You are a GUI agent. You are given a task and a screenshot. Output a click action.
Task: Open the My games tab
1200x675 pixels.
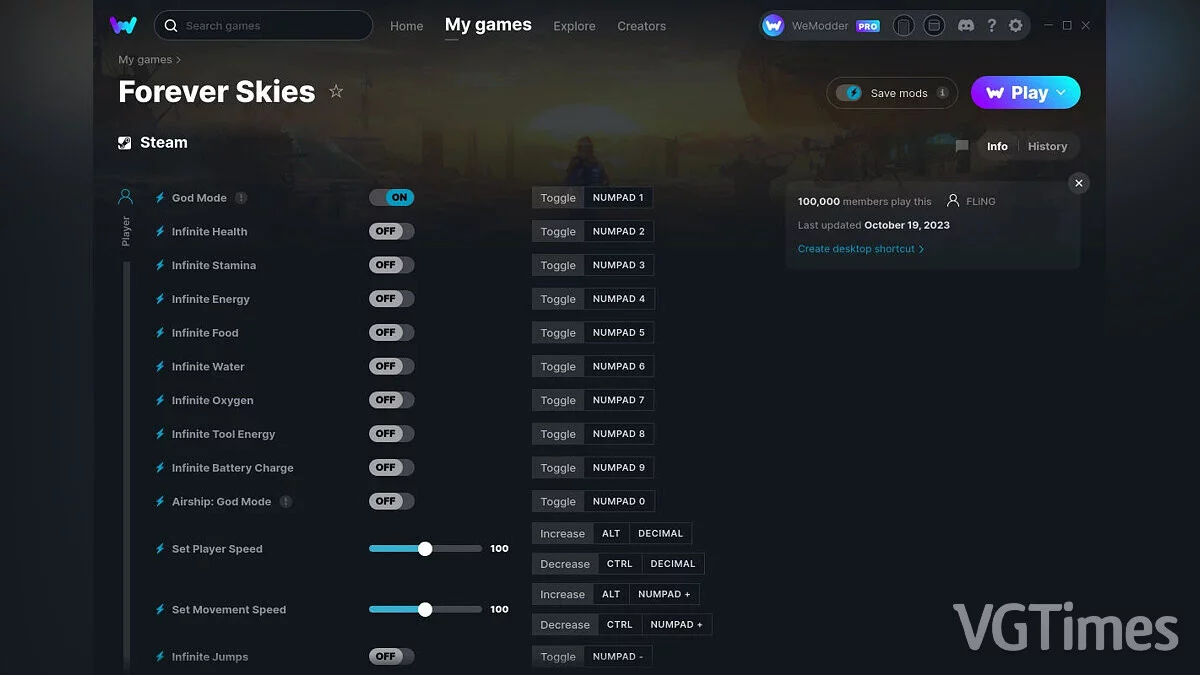click(488, 25)
